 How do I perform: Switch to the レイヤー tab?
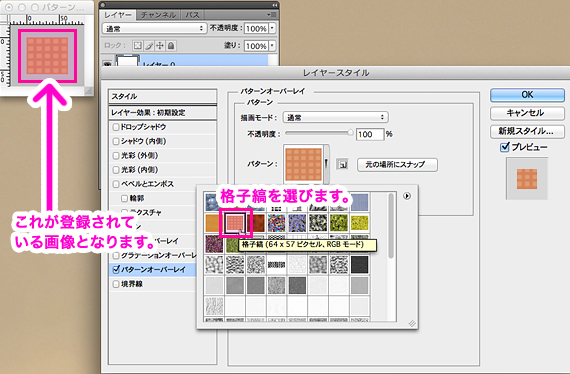pyautogui.click(x=118, y=15)
